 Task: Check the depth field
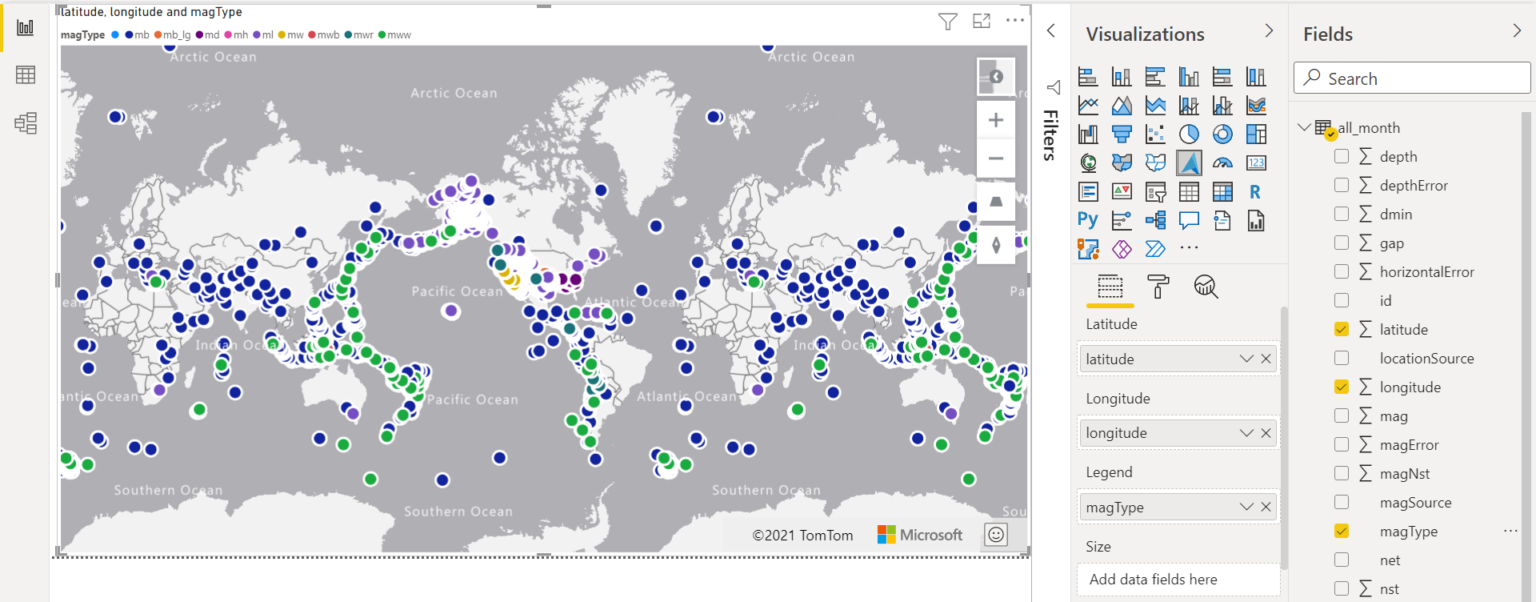coord(1343,156)
